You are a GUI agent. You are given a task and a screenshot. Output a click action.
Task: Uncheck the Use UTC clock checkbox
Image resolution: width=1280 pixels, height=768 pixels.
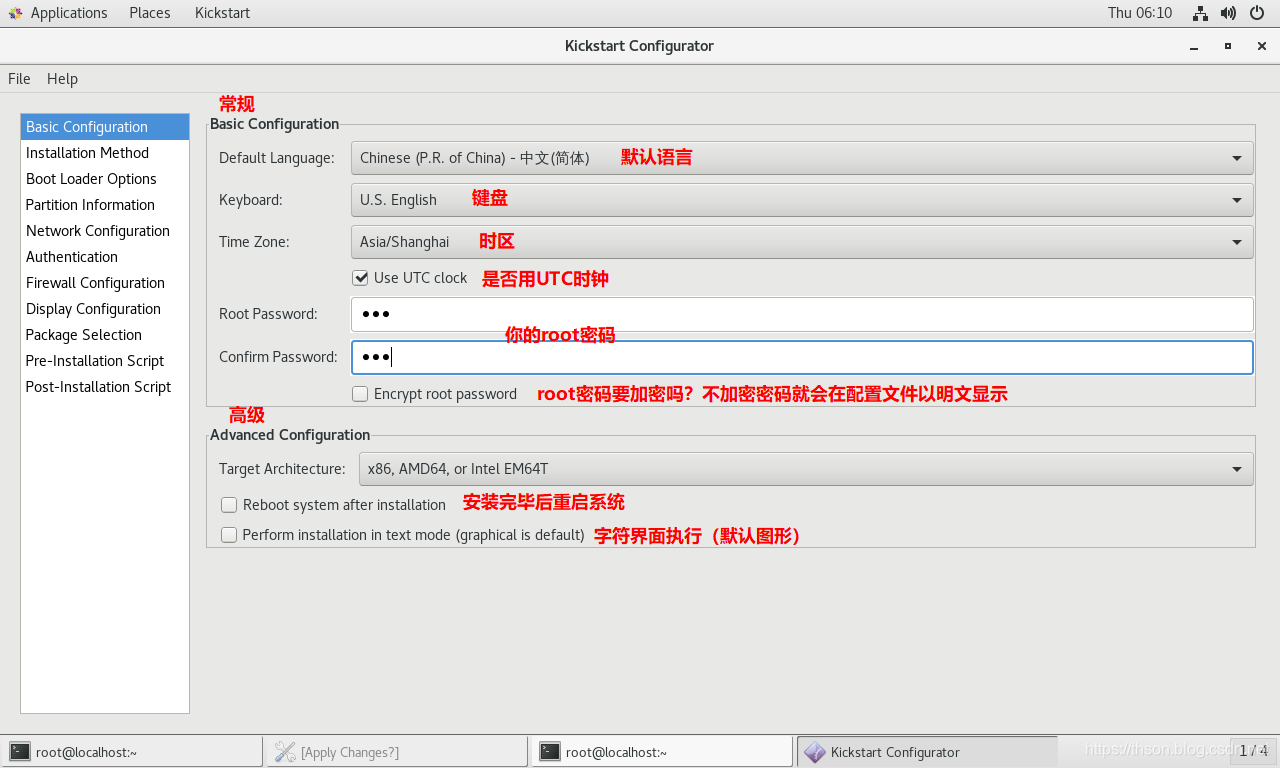click(360, 278)
